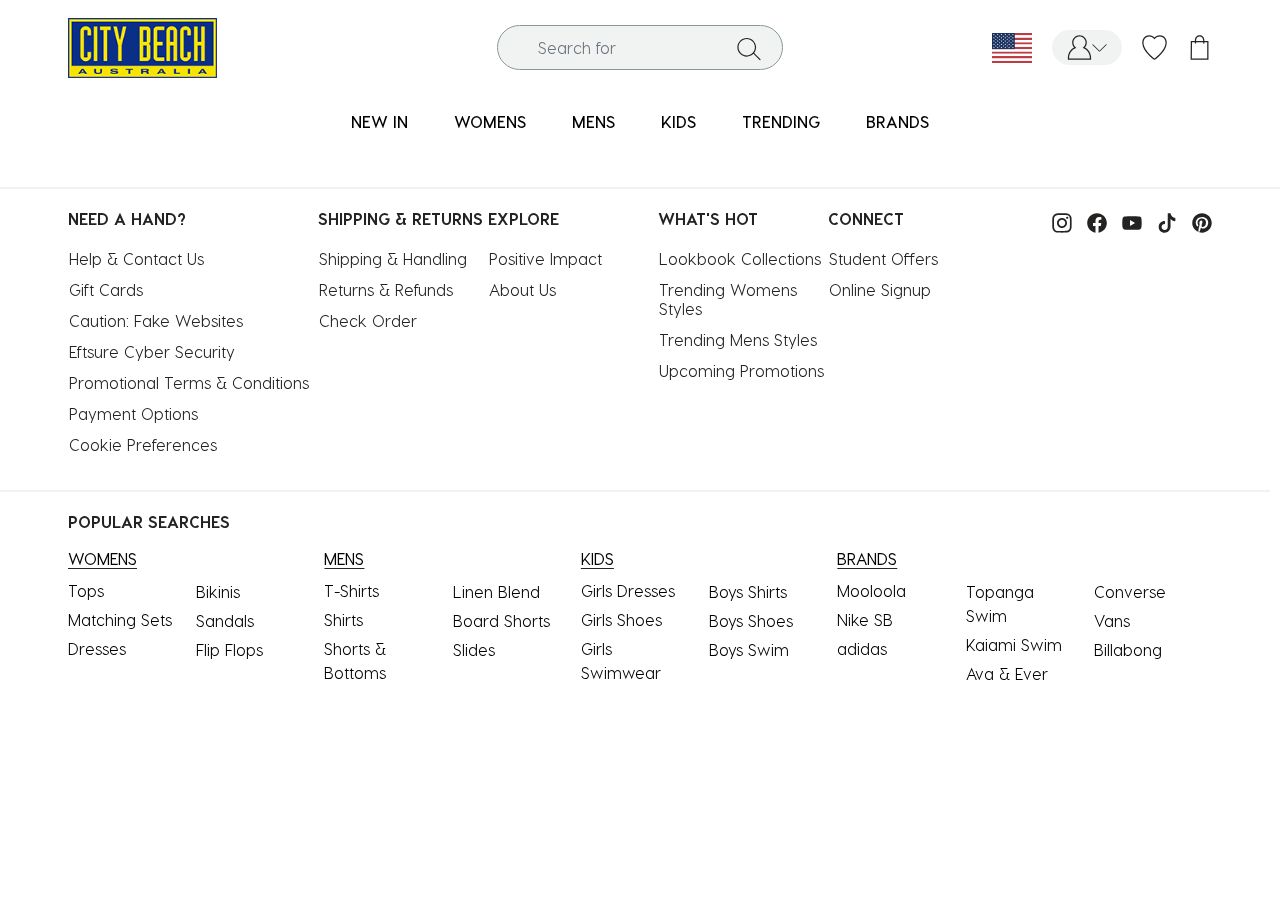The image size is (1280, 900).
Task: Go to Gift Cards
Action: pos(106,290)
